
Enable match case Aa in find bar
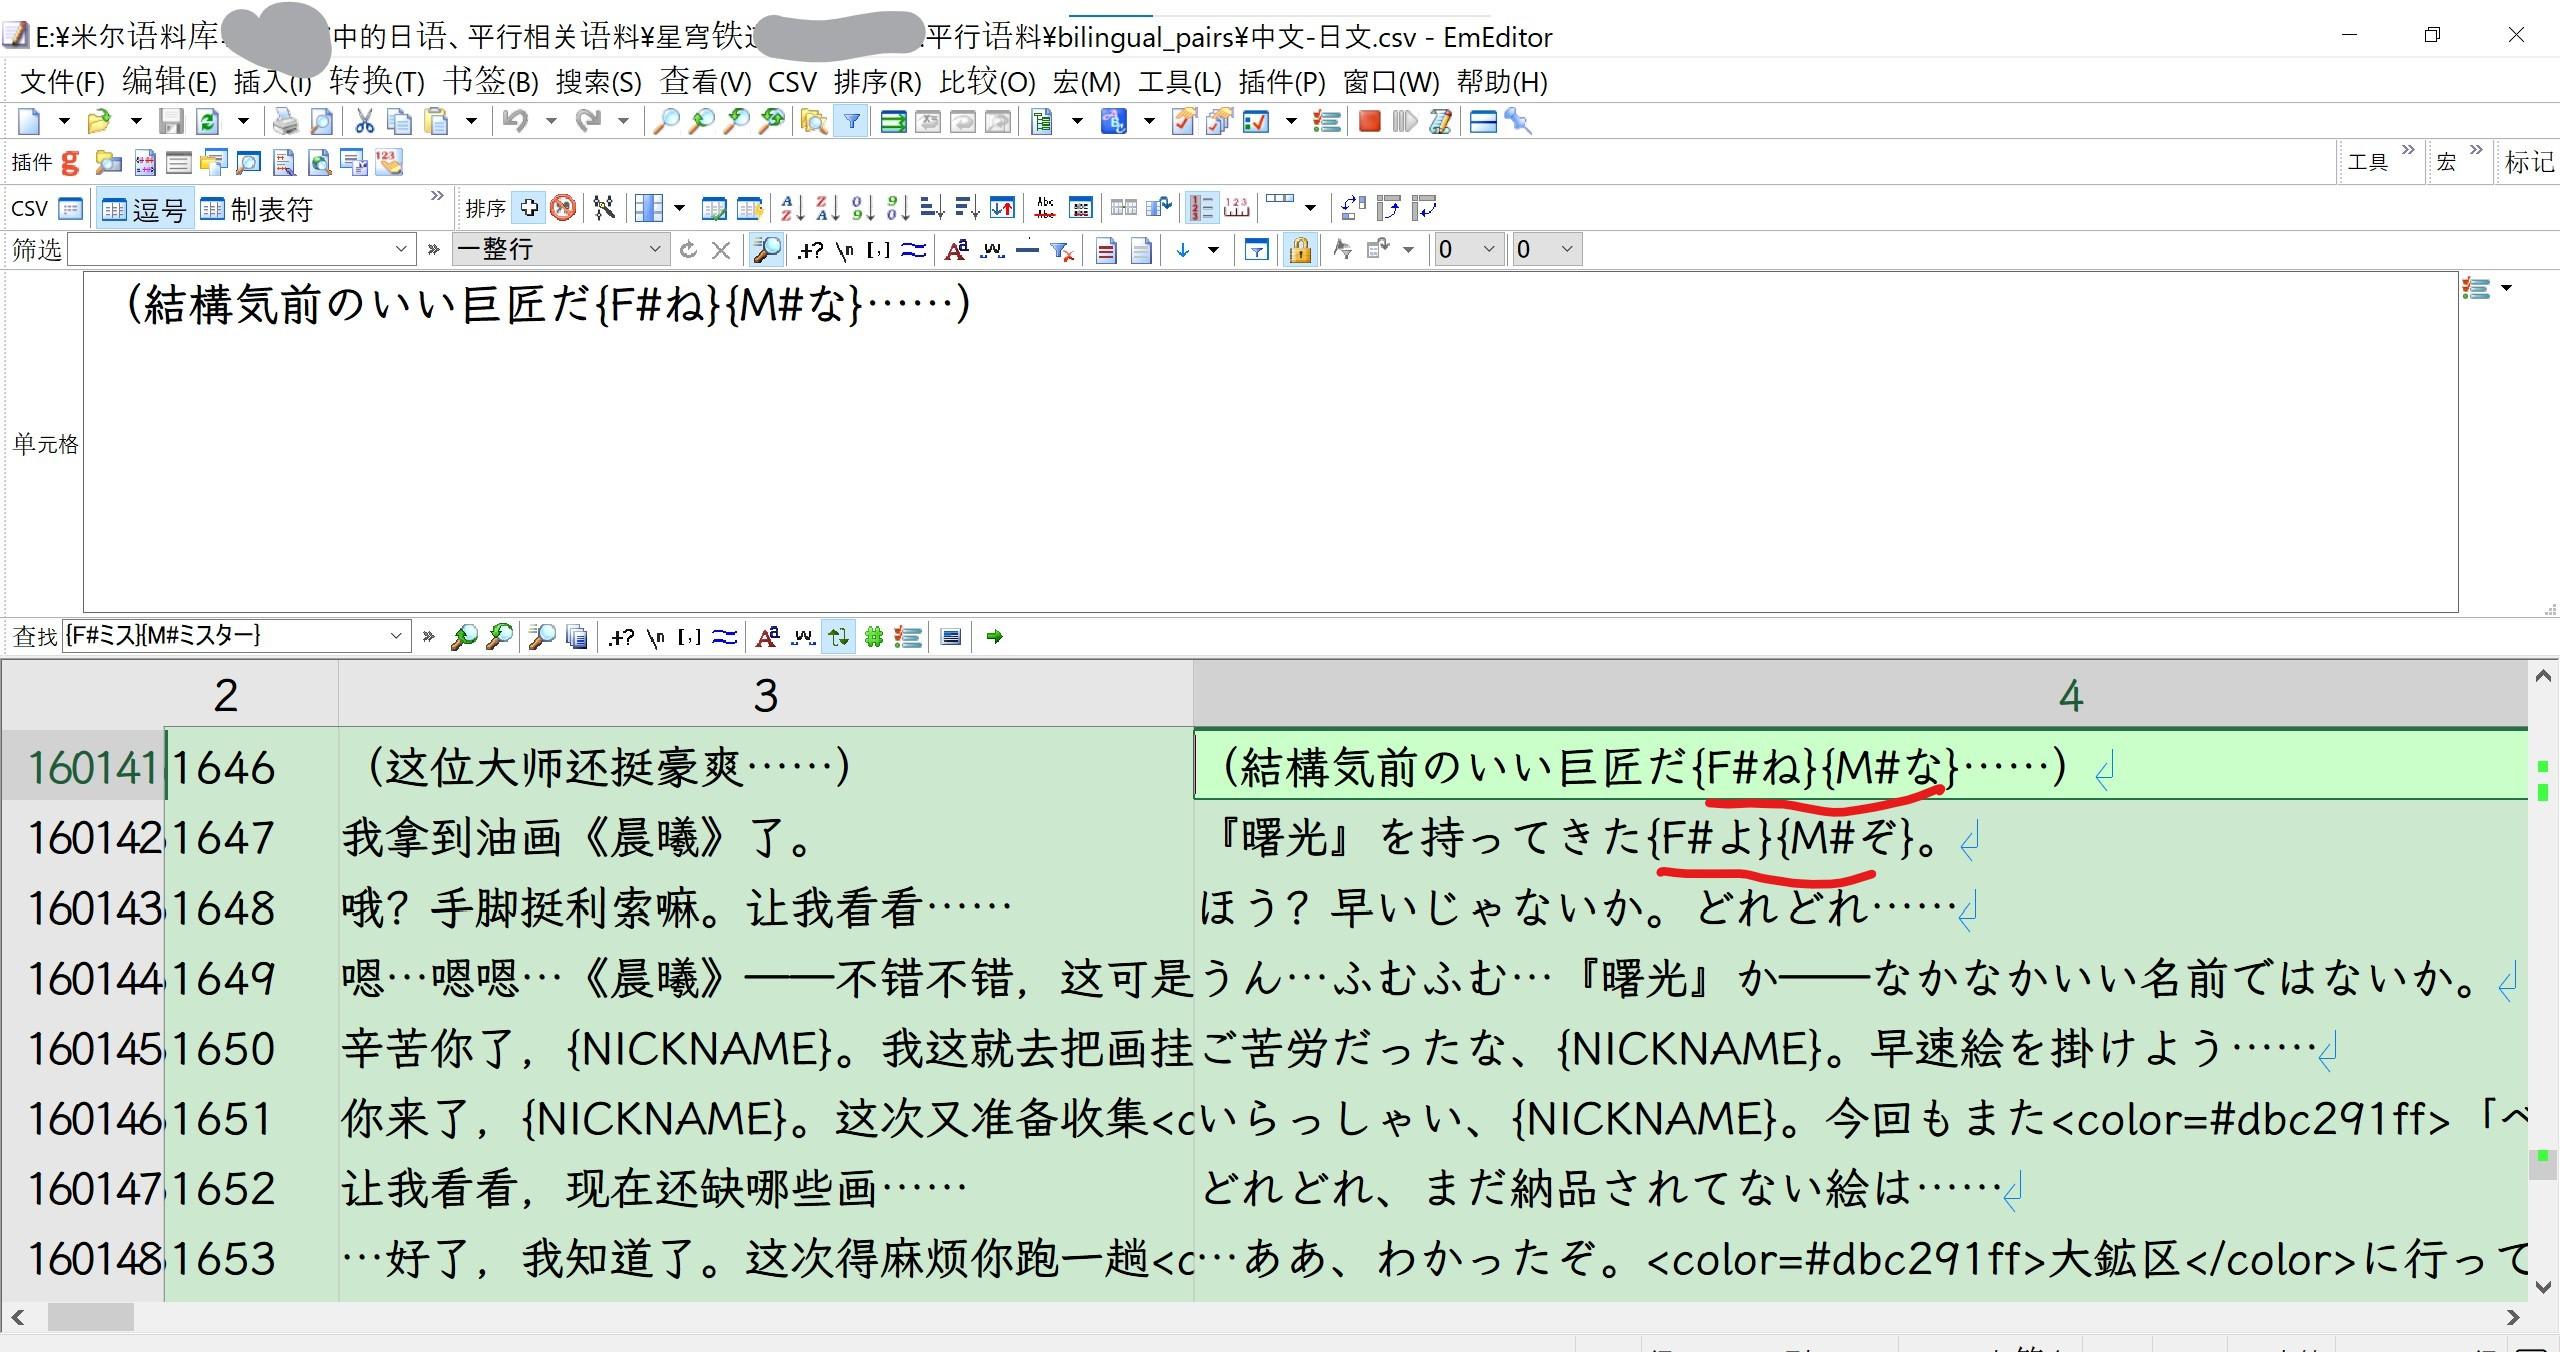(x=766, y=636)
